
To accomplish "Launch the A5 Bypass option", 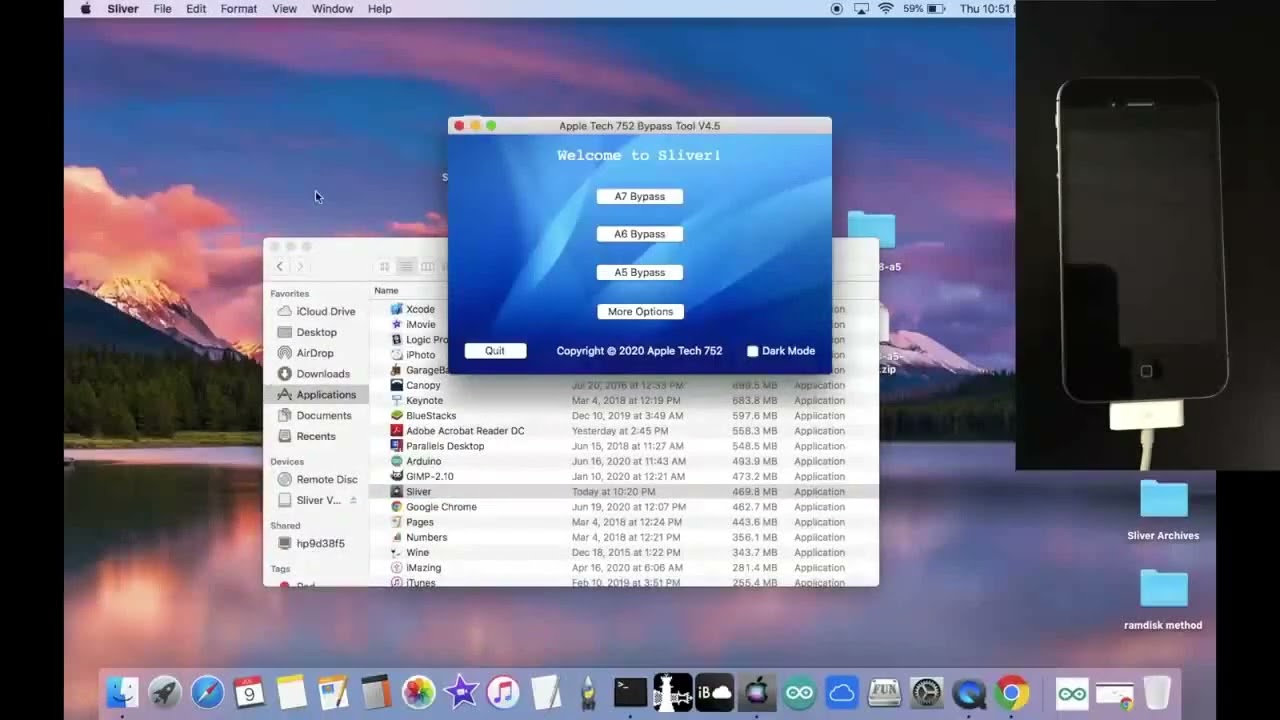I will tap(640, 272).
